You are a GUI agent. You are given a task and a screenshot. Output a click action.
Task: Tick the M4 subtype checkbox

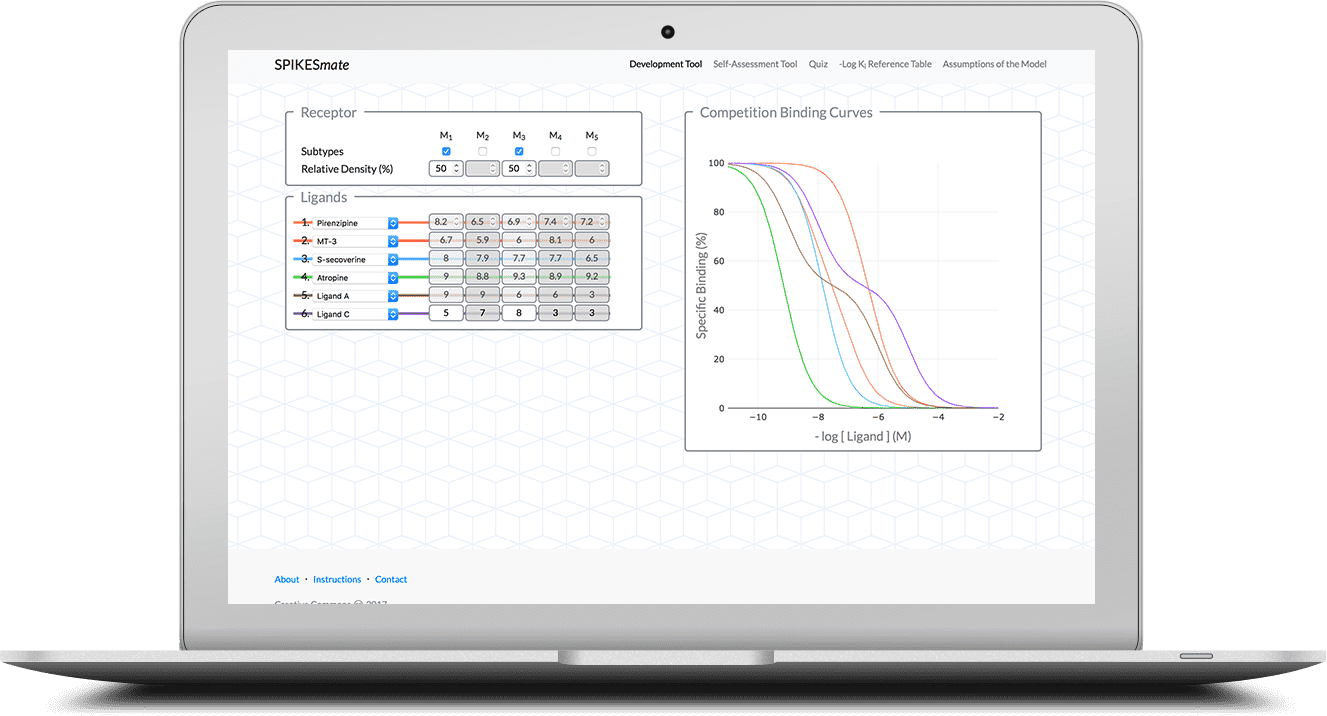[555, 151]
